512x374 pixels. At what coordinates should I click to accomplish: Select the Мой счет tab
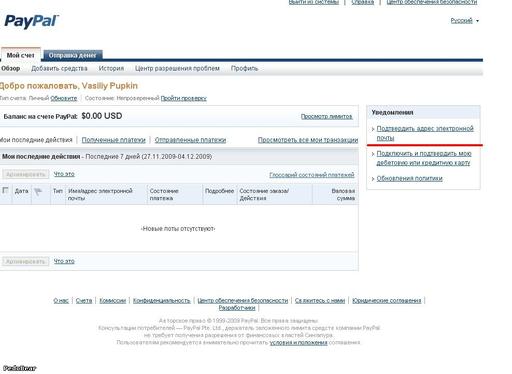21,55
